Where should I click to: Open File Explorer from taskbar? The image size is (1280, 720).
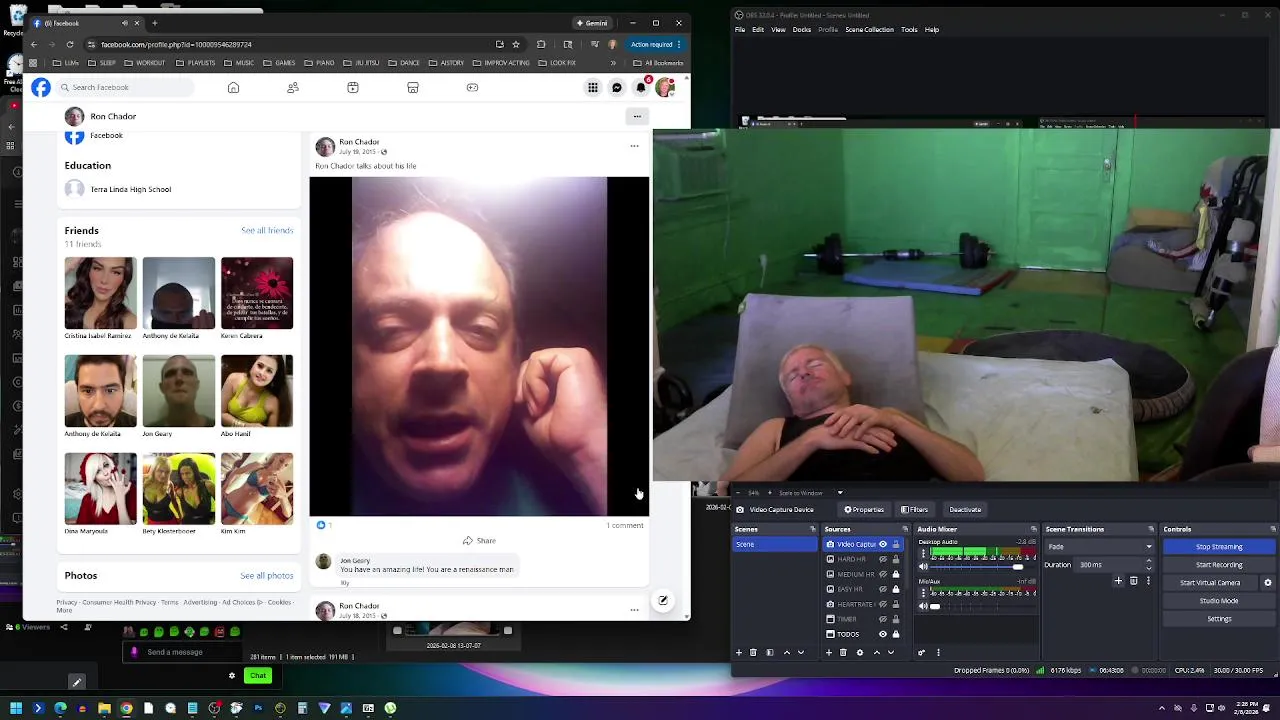[x=104, y=708]
